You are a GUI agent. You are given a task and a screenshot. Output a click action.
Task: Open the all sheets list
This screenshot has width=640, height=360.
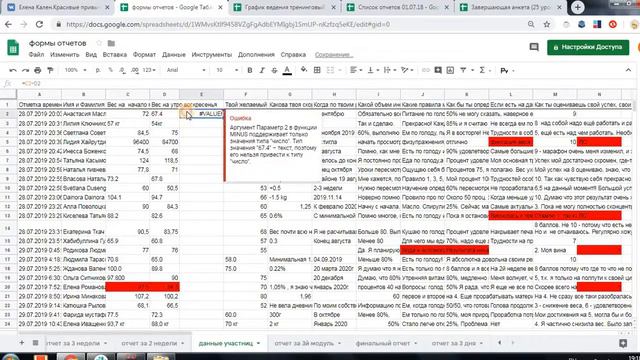36,343
